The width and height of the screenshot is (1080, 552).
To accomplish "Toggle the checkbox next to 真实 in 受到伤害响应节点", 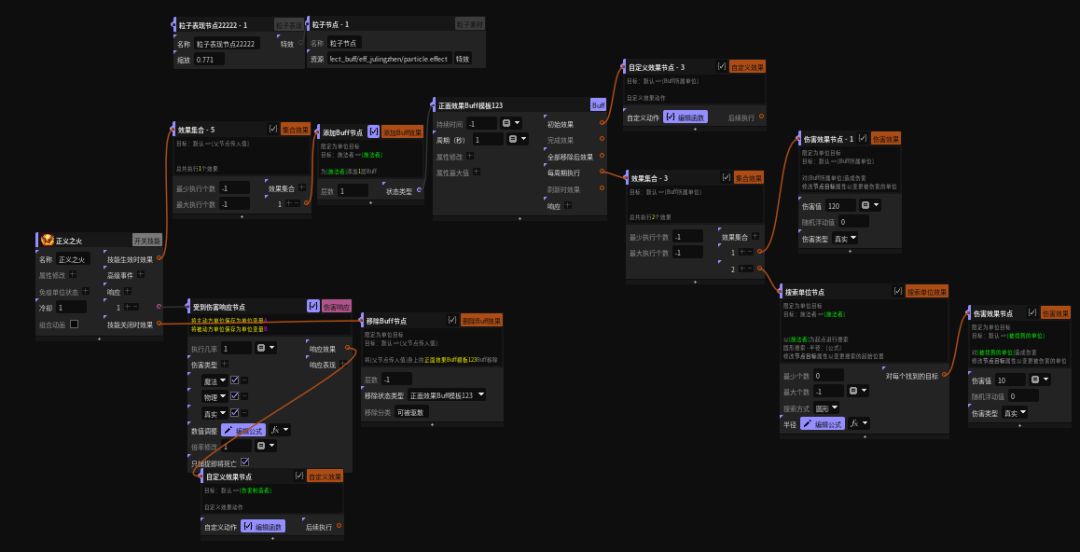I will [234, 413].
